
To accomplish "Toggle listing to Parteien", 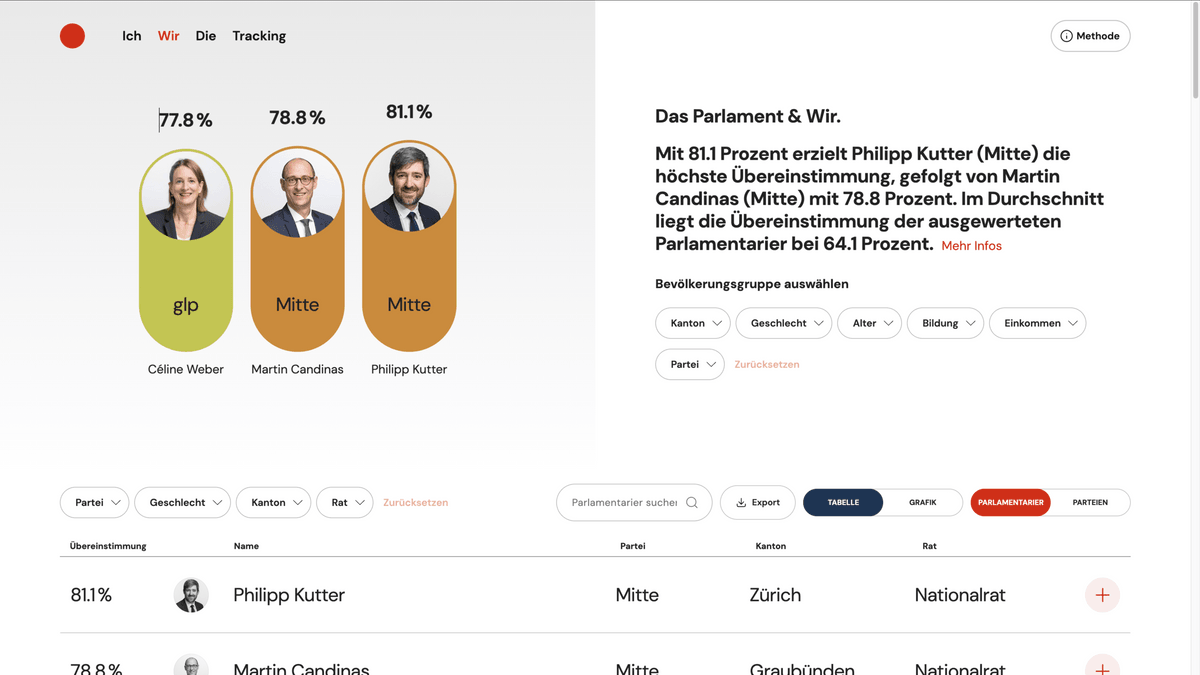I will point(1090,503).
